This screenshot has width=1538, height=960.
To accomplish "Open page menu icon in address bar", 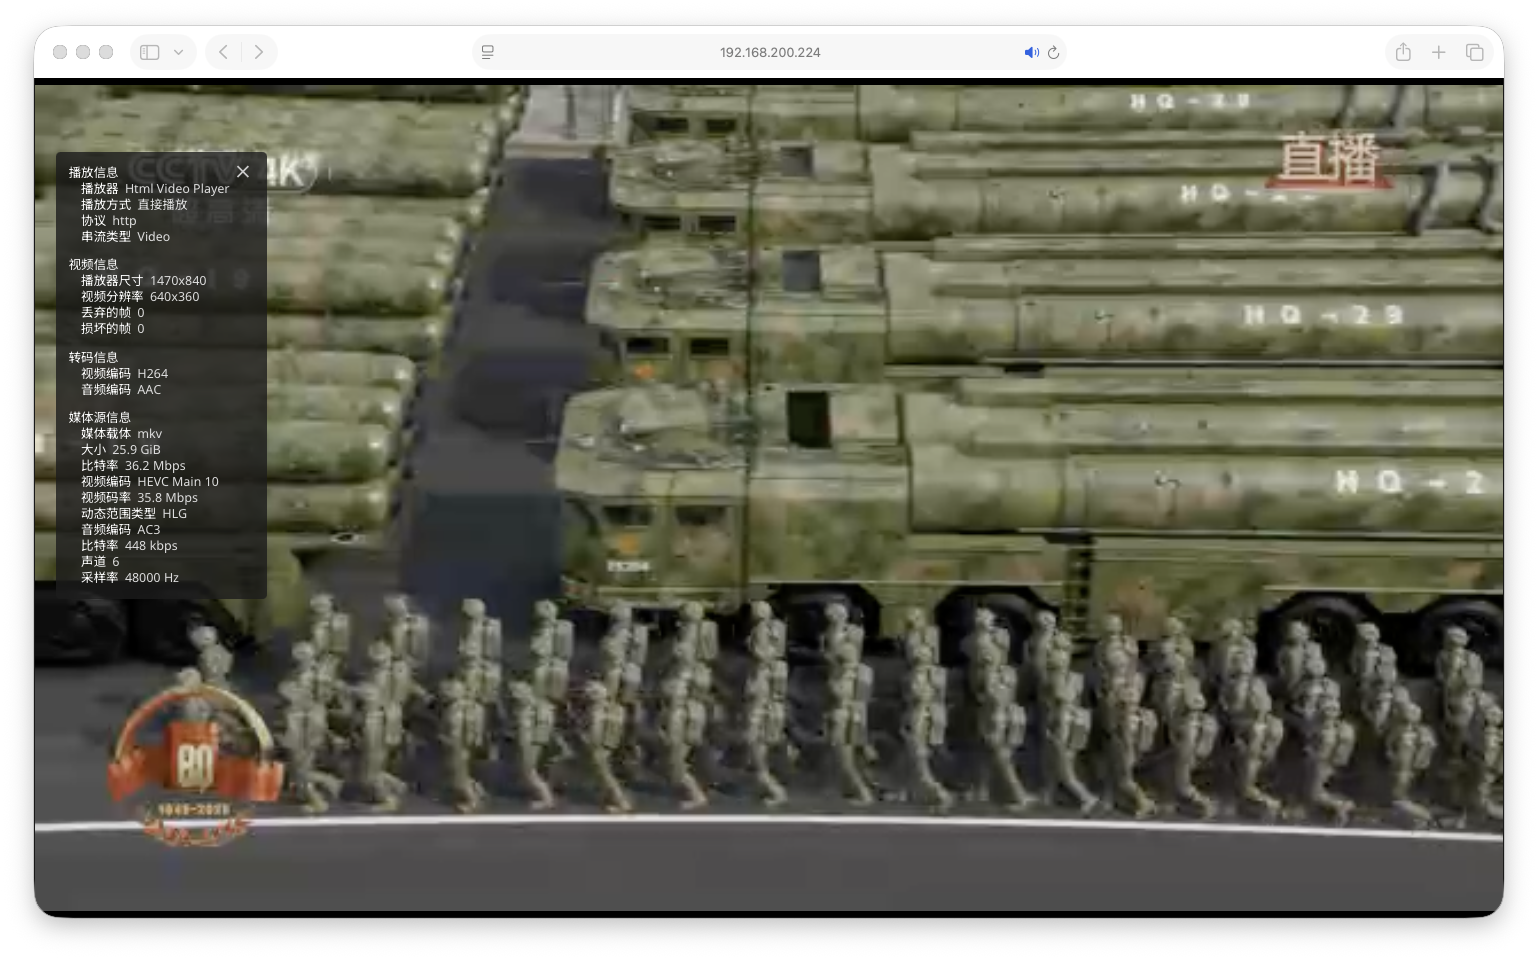I will click(488, 52).
